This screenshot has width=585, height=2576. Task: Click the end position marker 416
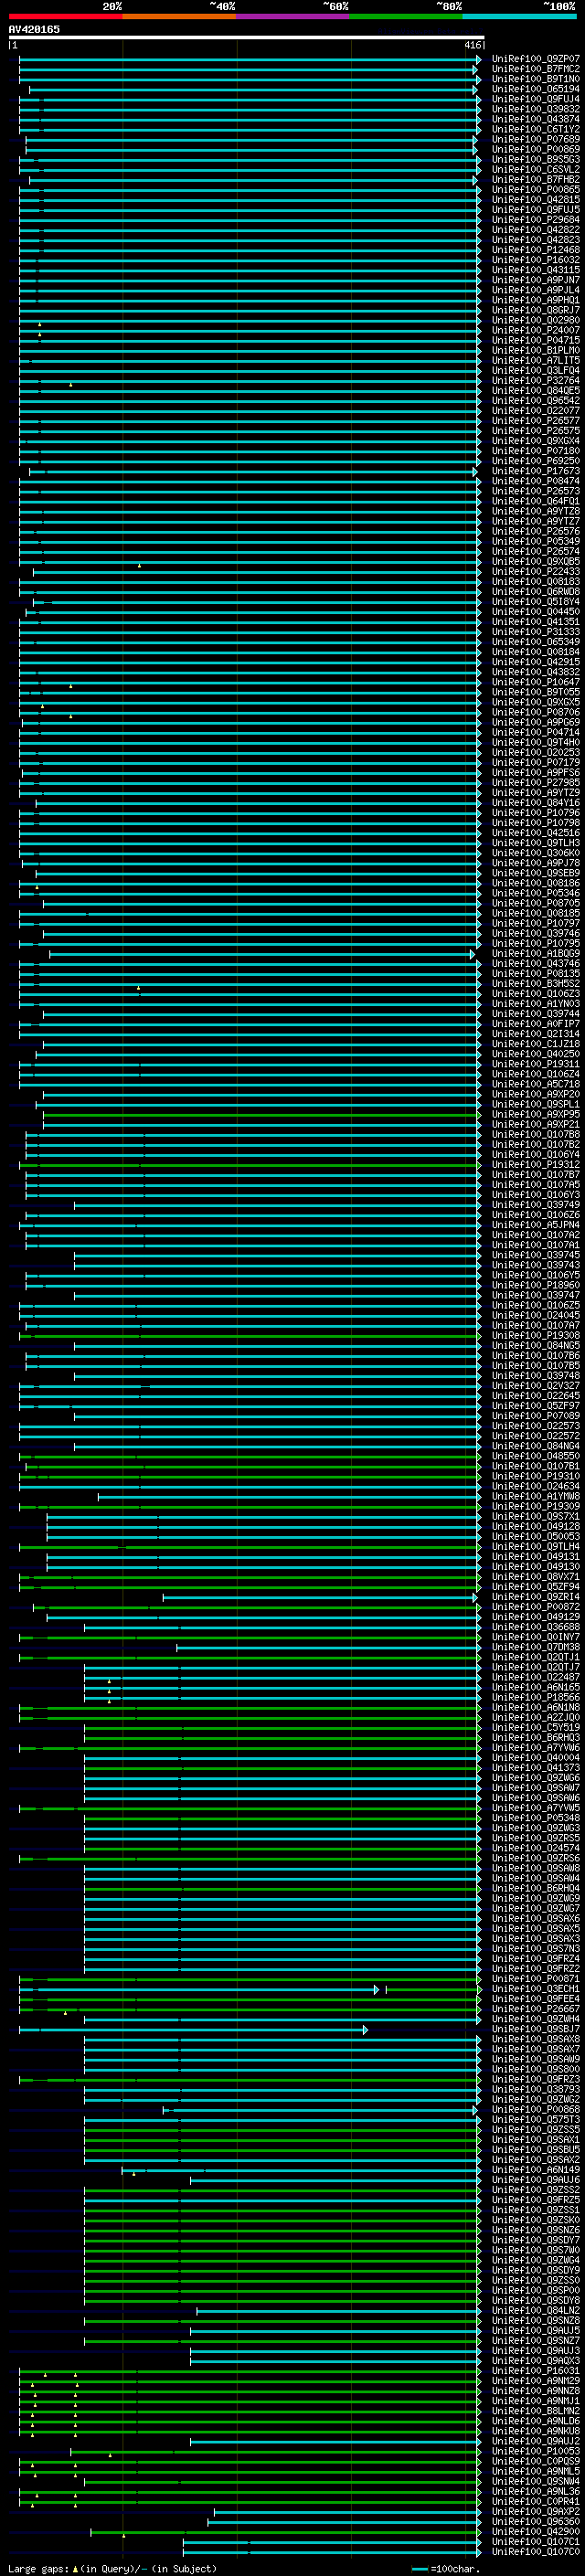pos(472,46)
